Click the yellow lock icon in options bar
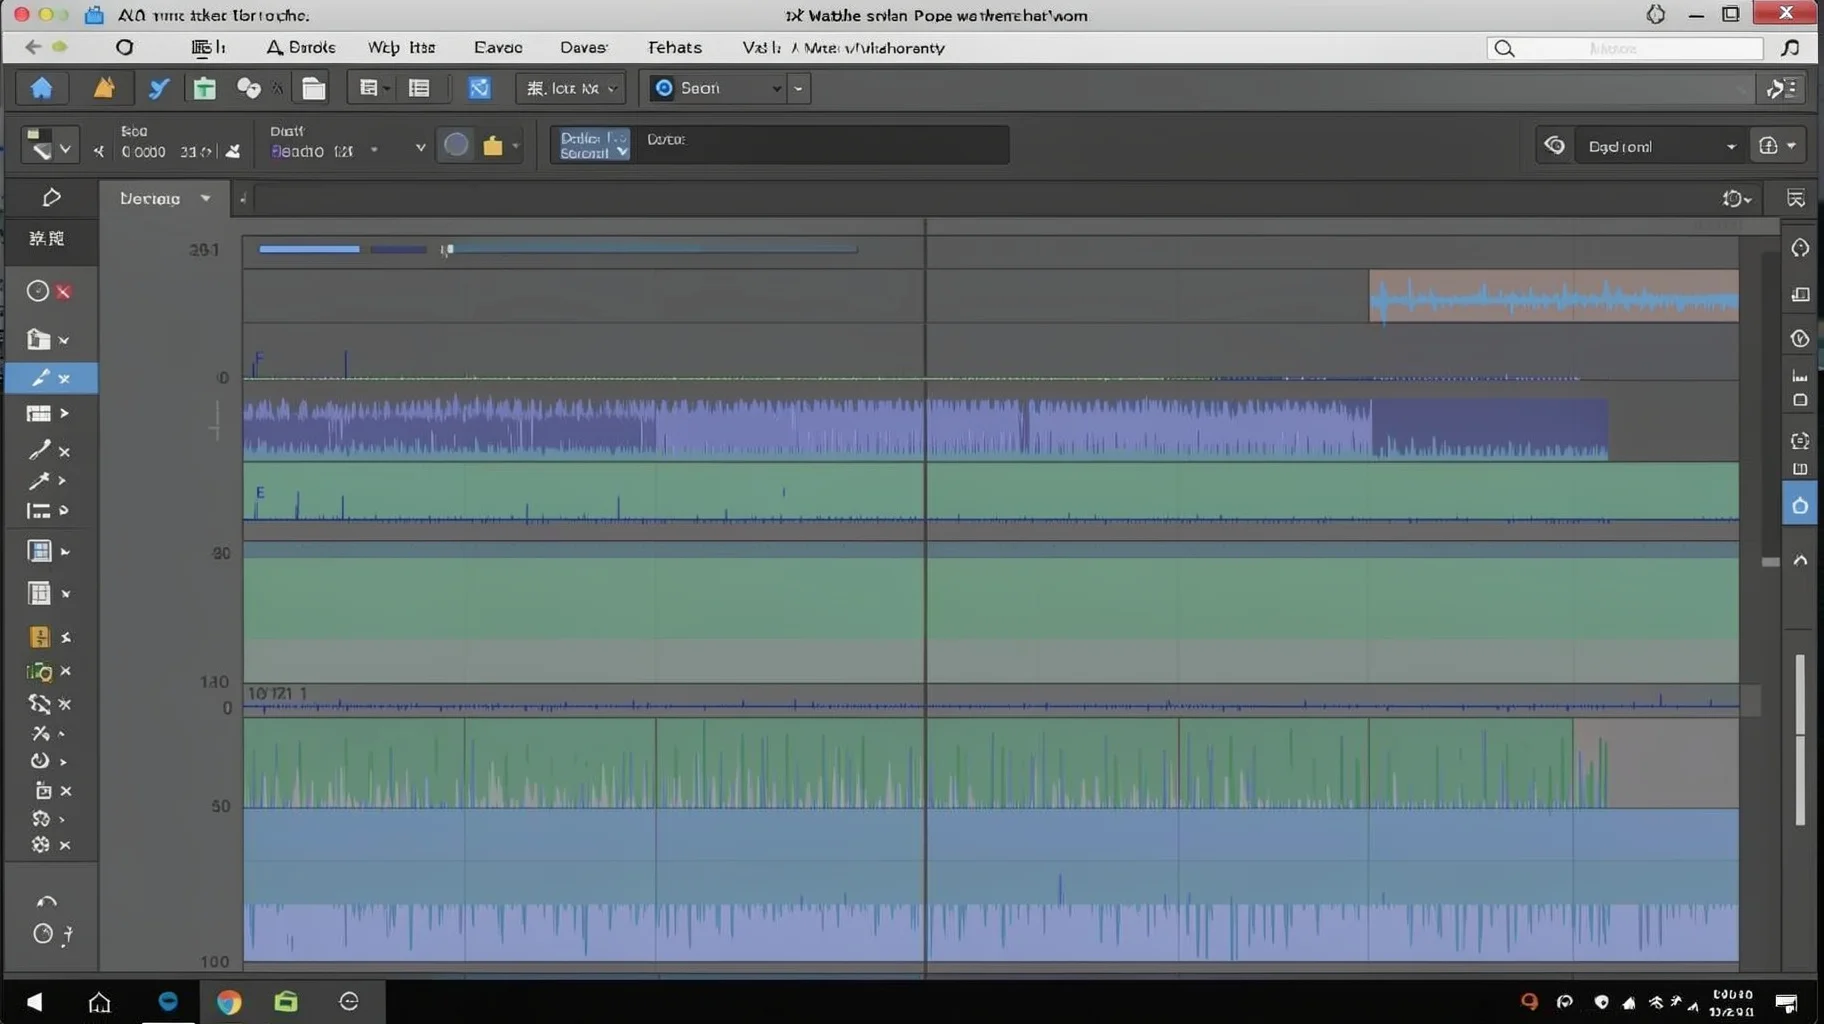 point(493,146)
